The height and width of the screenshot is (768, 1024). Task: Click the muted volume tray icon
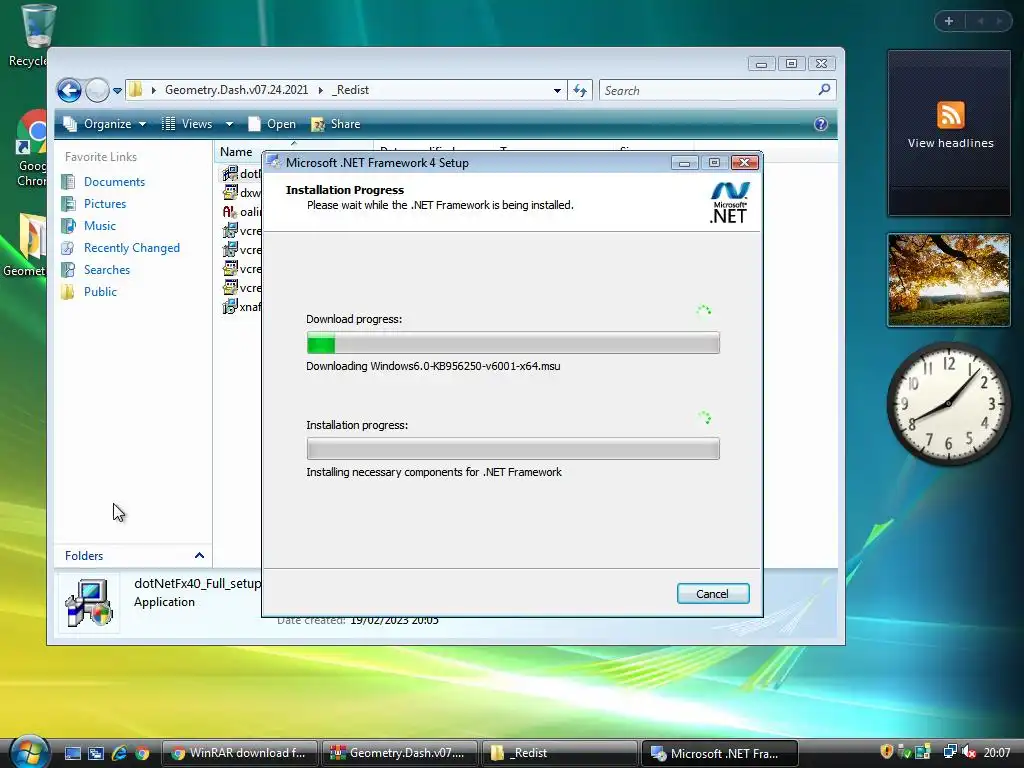pos(968,752)
